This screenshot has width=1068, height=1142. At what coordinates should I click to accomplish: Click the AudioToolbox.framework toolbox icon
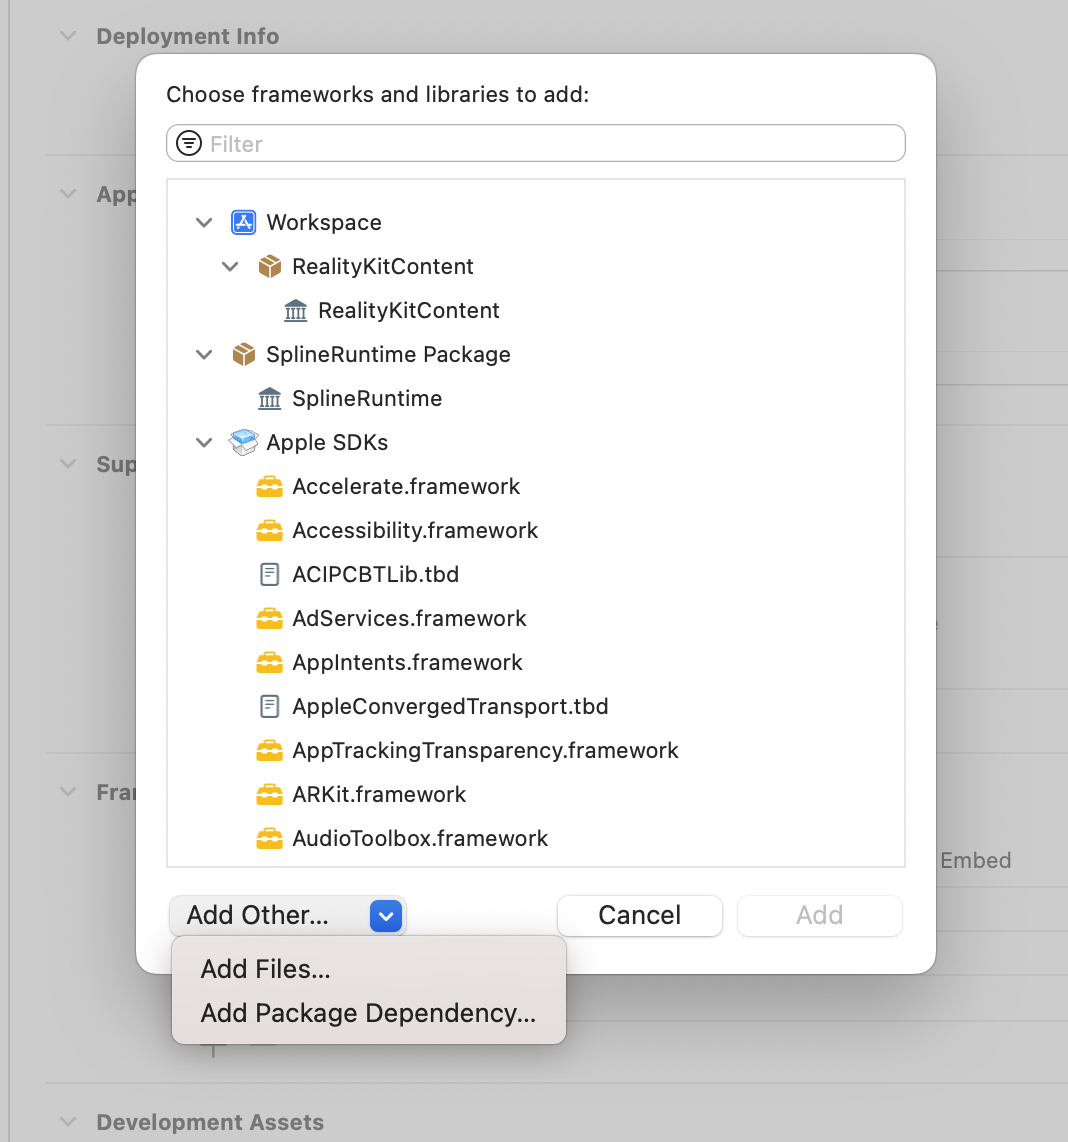click(270, 838)
